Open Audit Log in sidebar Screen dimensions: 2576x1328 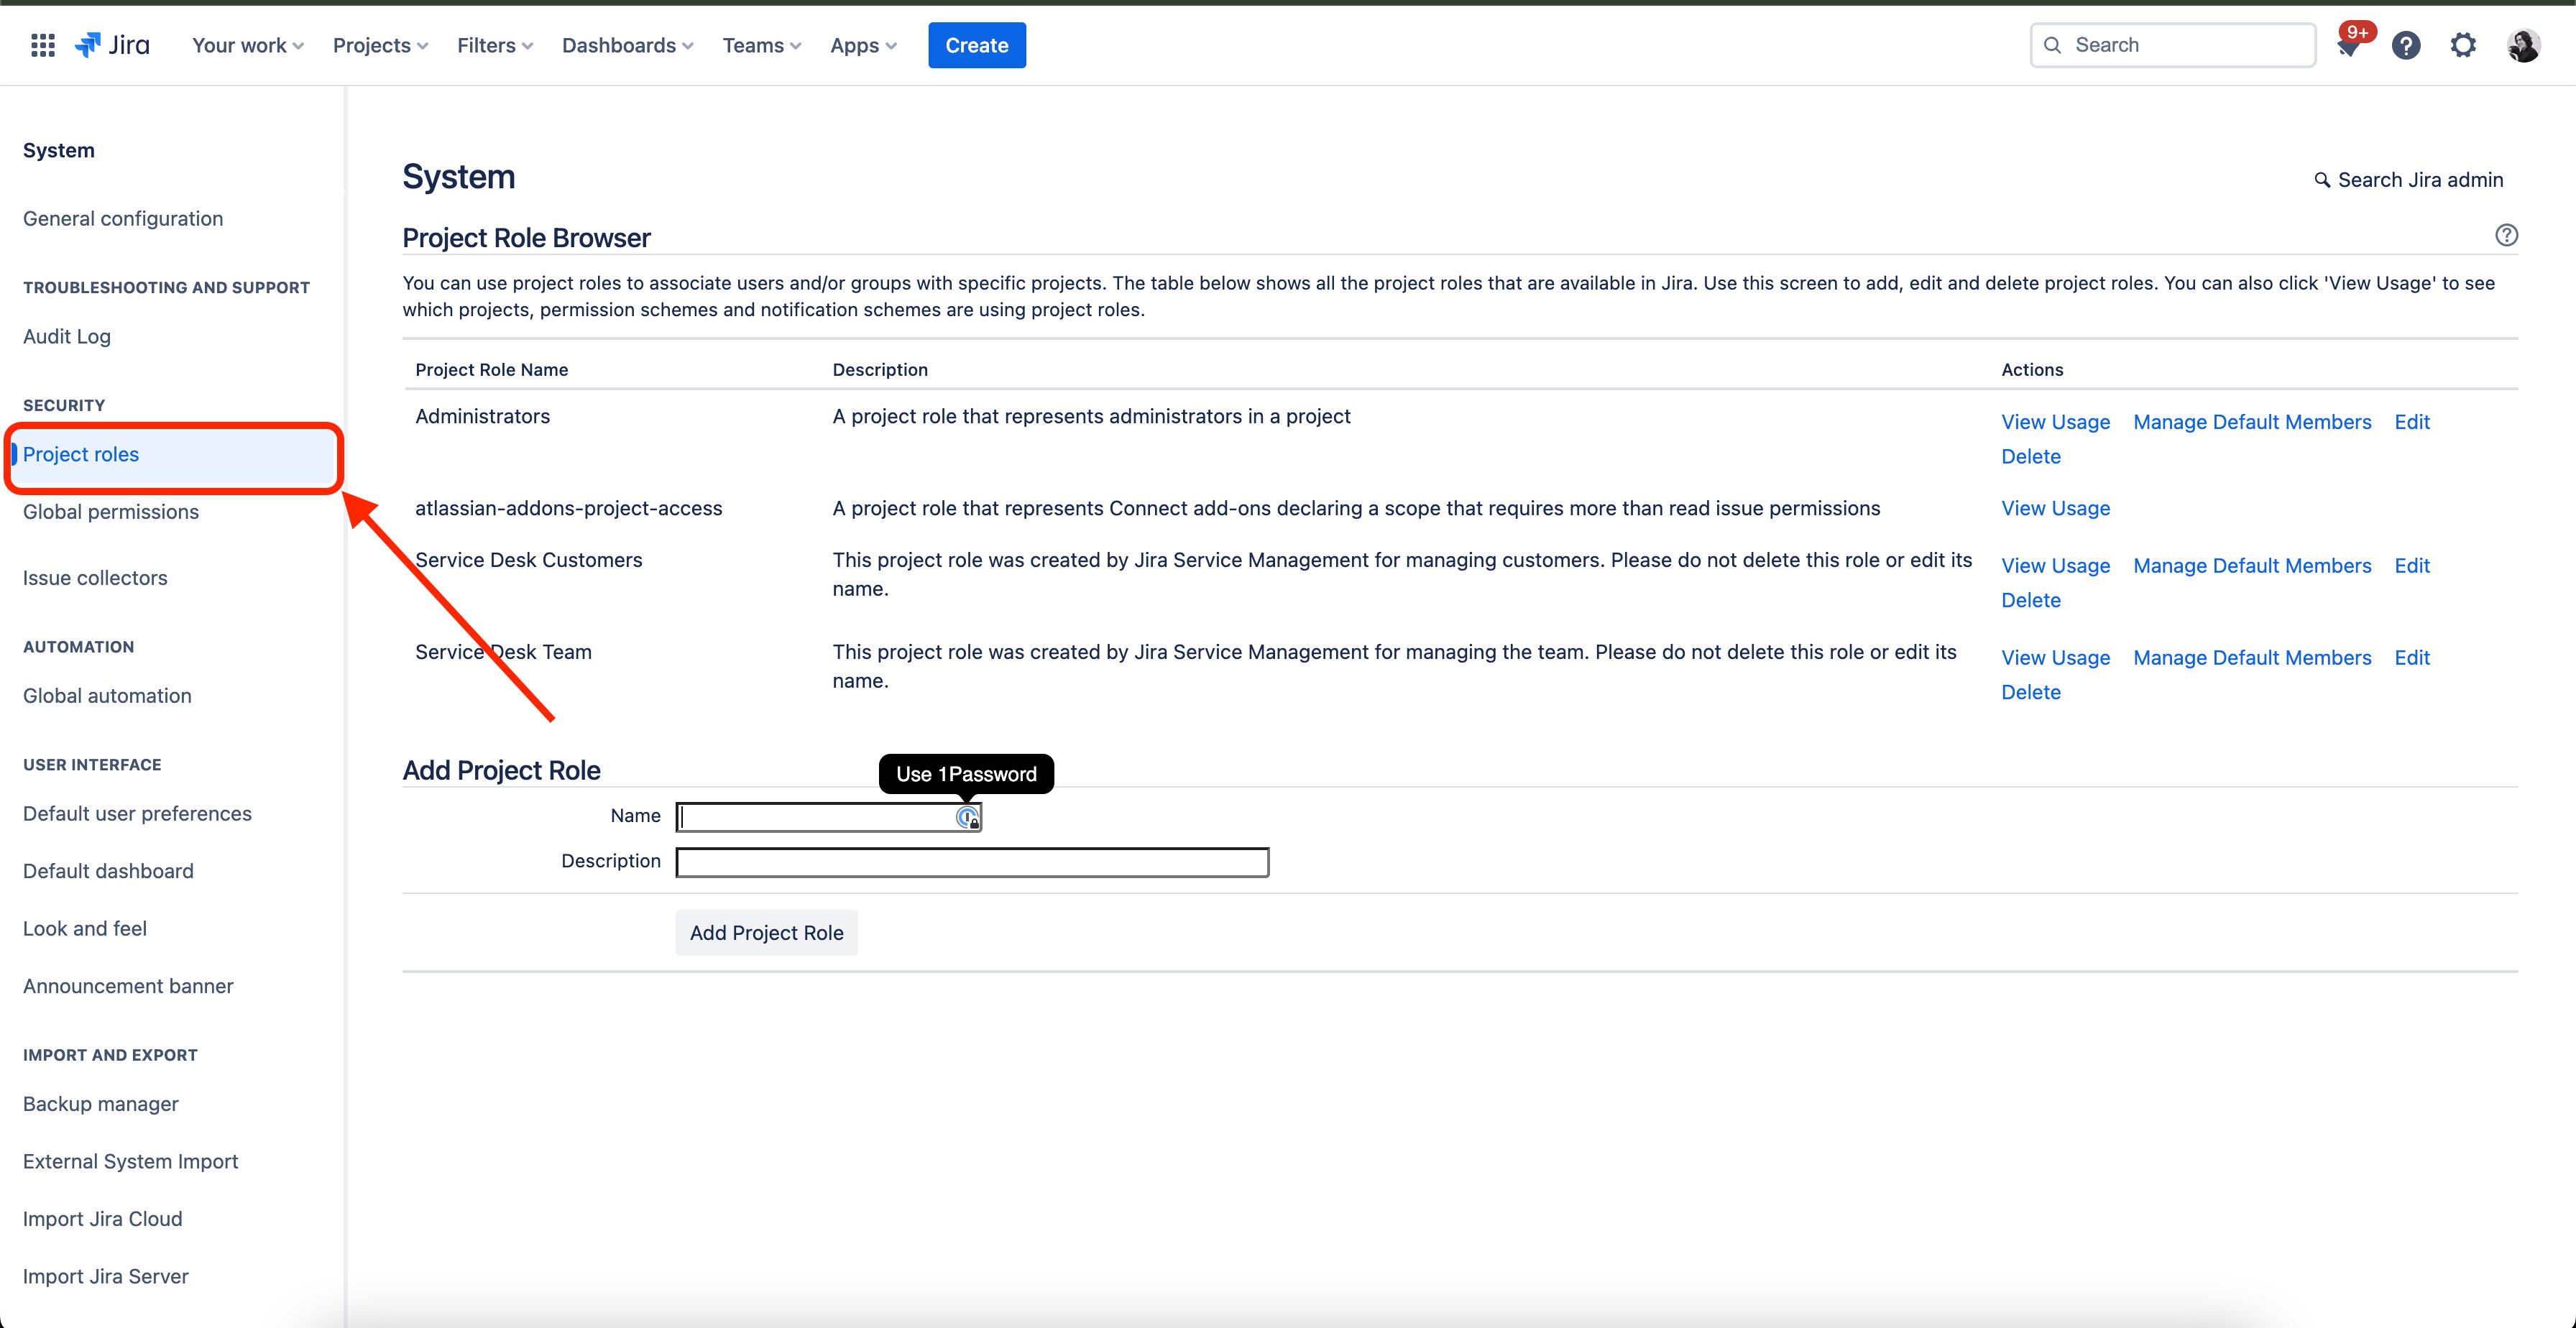[x=67, y=336]
